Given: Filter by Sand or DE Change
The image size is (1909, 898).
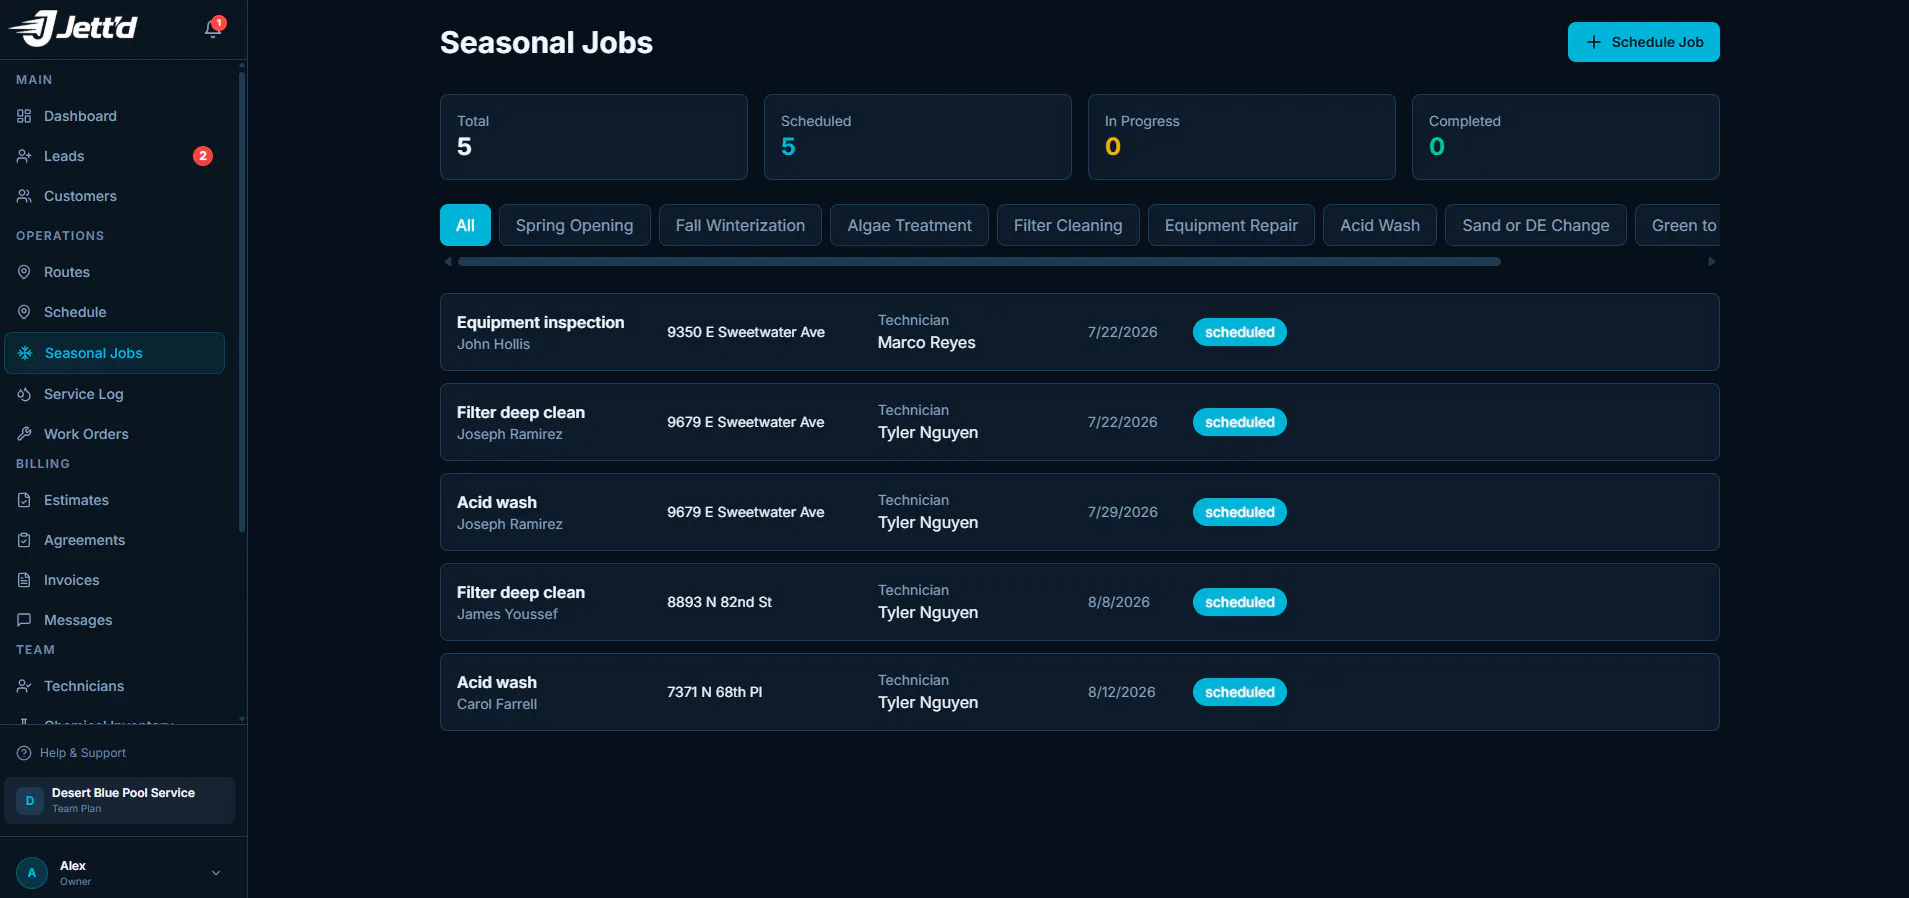Looking at the screenshot, I should 1536,225.
